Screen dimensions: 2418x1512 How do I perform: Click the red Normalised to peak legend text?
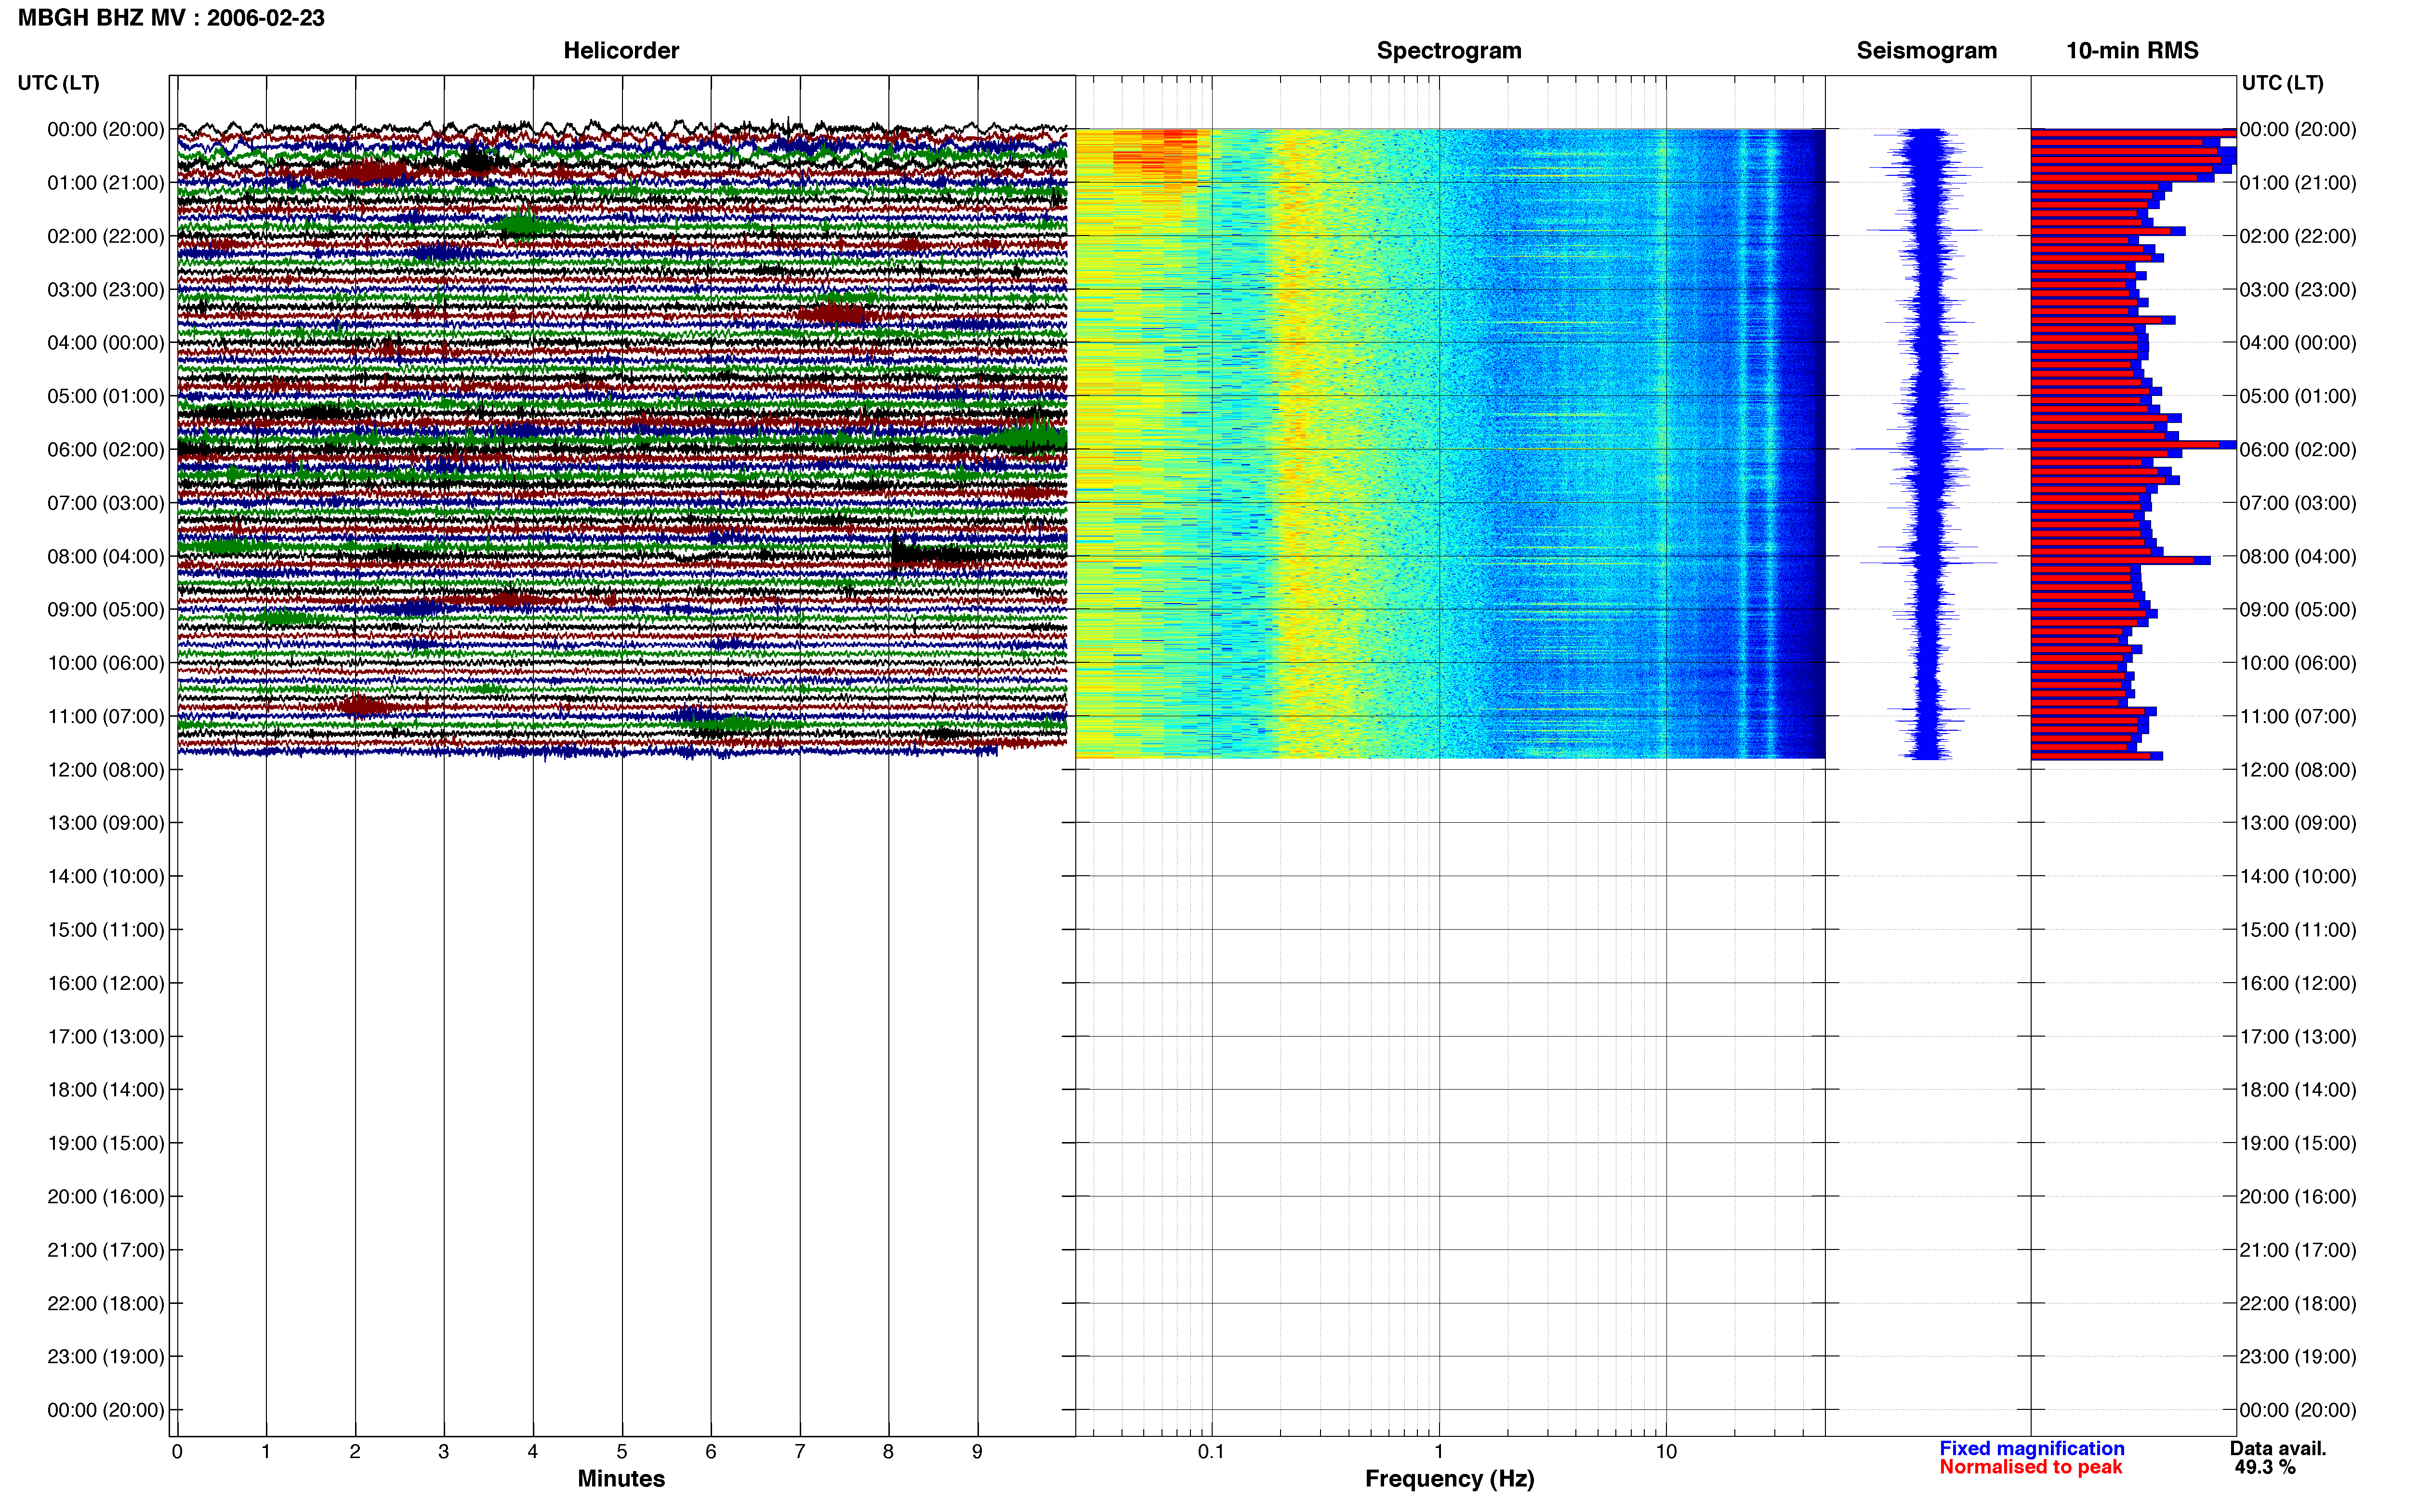point(2030,1467)
